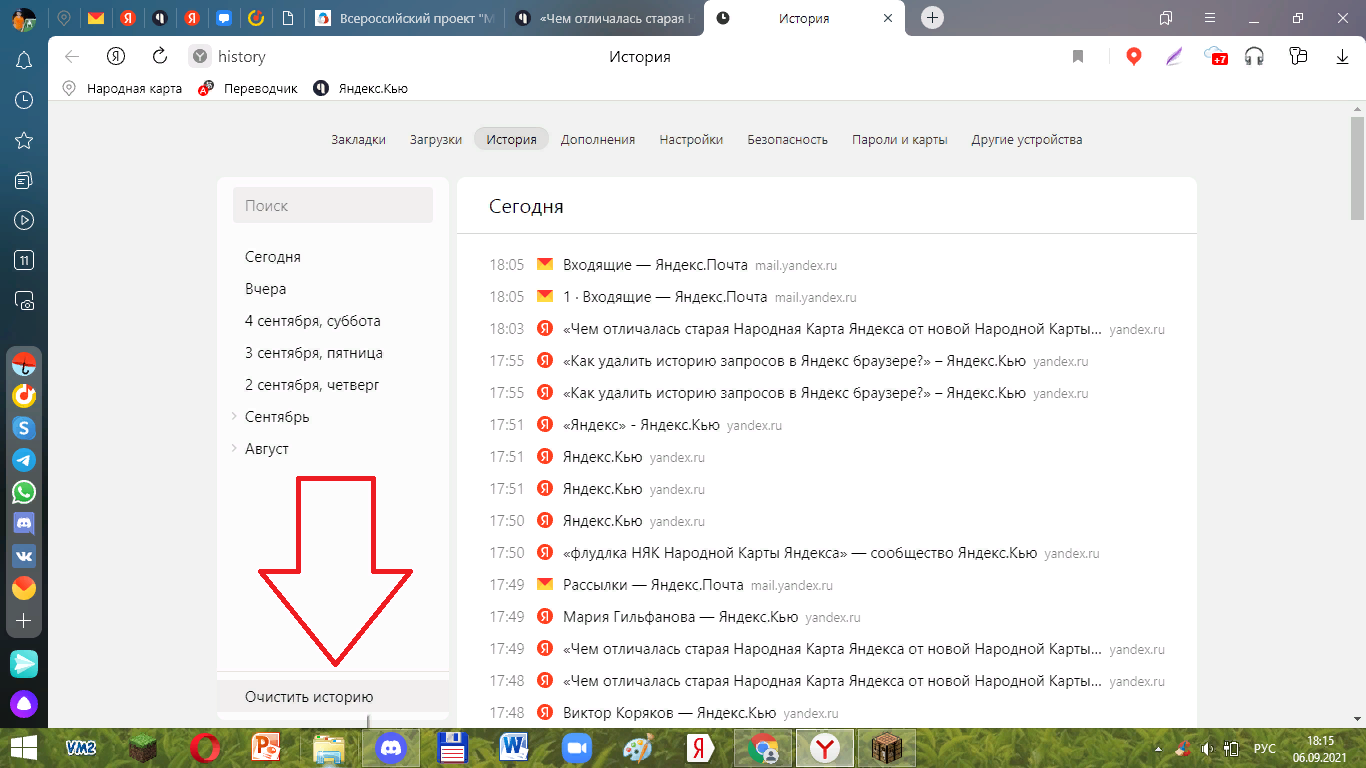Open «флудилка НЯК Народной Карты» entry
Viewport: 1366px width, 768px height.
[x=800, y=553]
